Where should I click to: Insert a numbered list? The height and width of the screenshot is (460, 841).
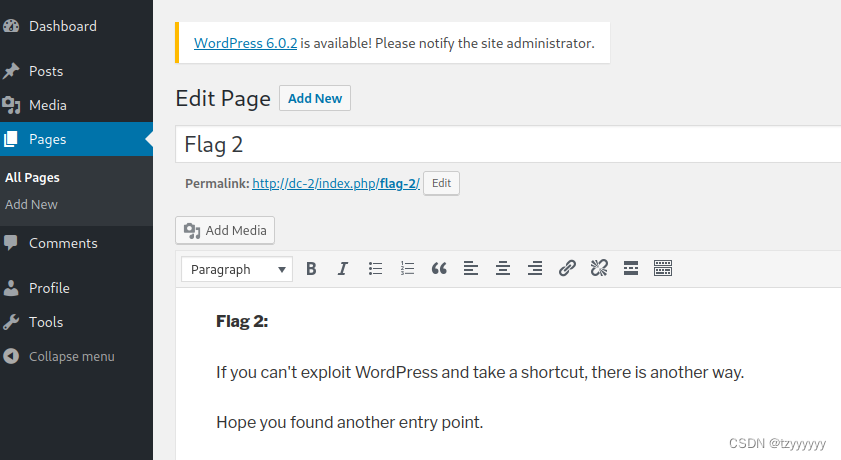point(407,269)
